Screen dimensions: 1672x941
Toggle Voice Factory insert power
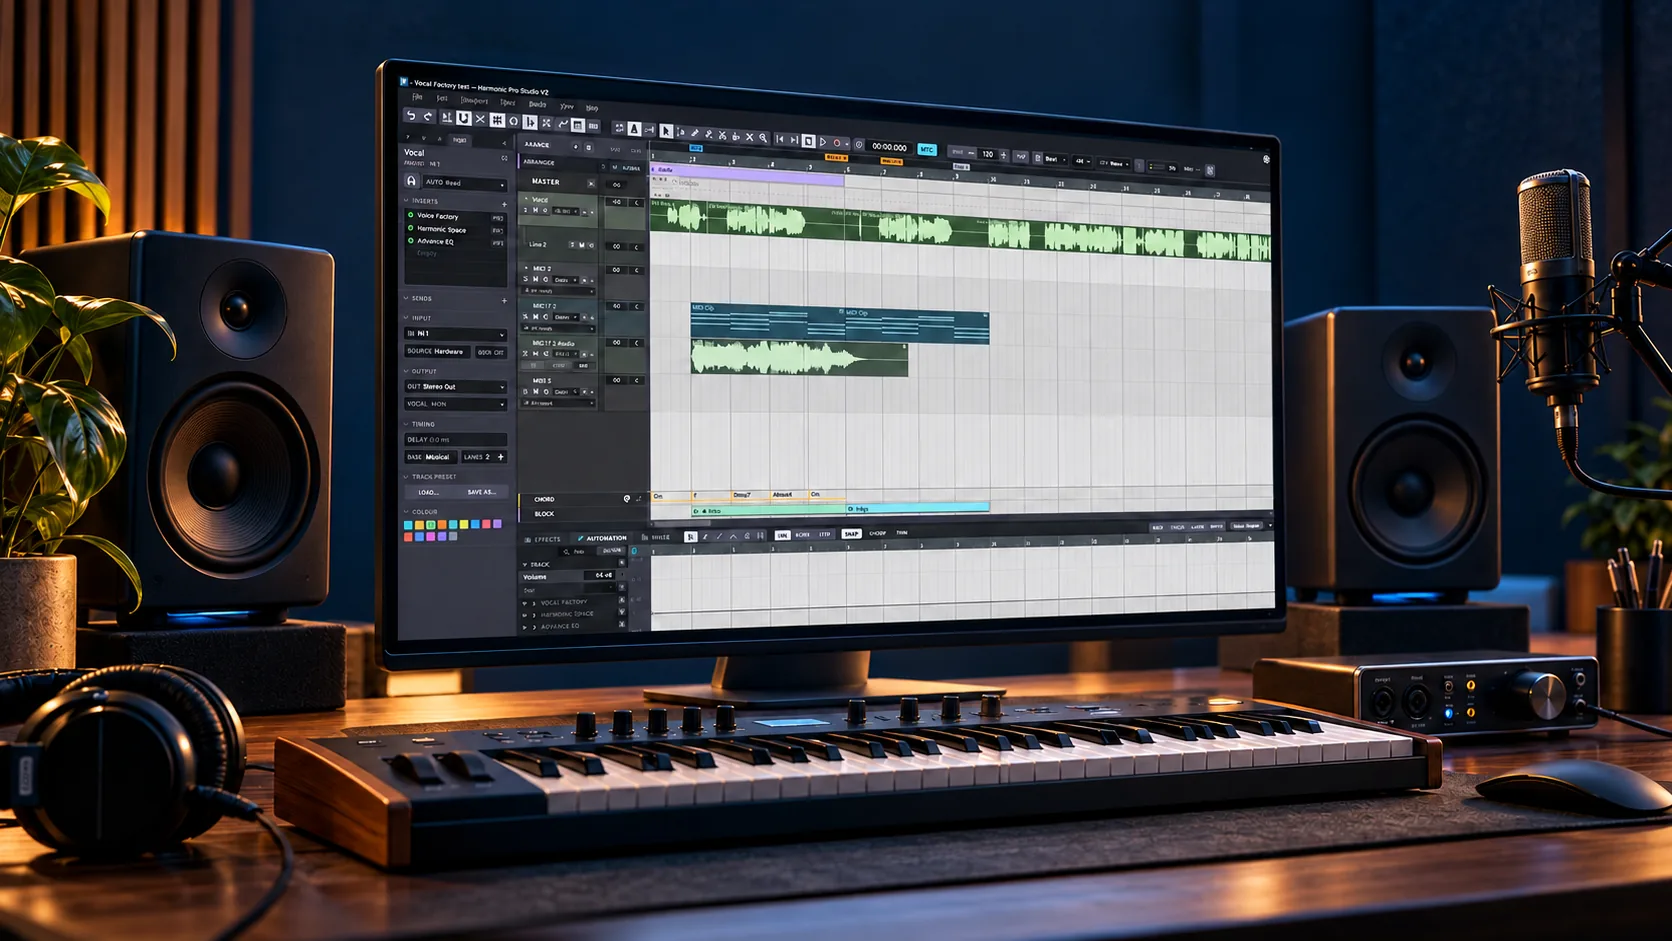coord(411,215)
